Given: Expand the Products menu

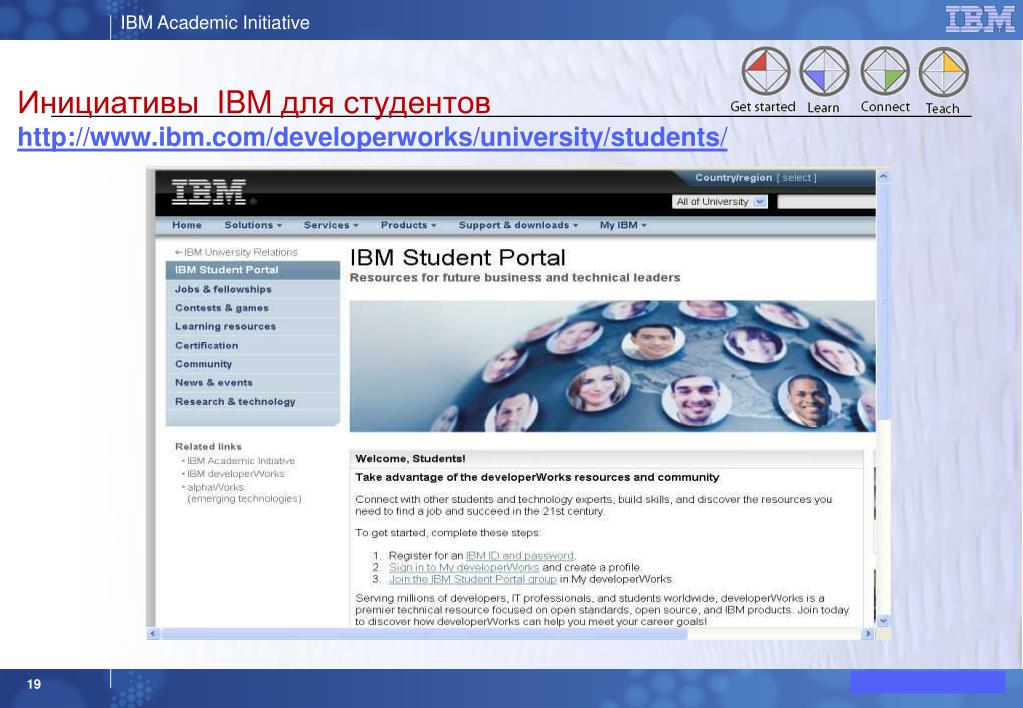Looking at the screenshot, I should [x=409, y=225].
